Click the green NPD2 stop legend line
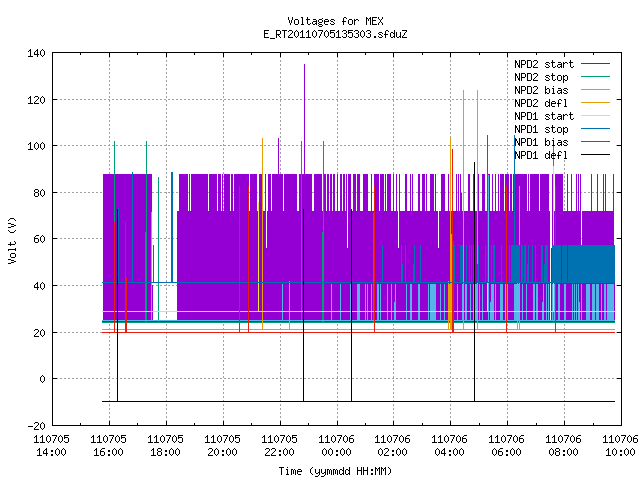The width and height of the screenshot is (640, 480). pos(596,77)
